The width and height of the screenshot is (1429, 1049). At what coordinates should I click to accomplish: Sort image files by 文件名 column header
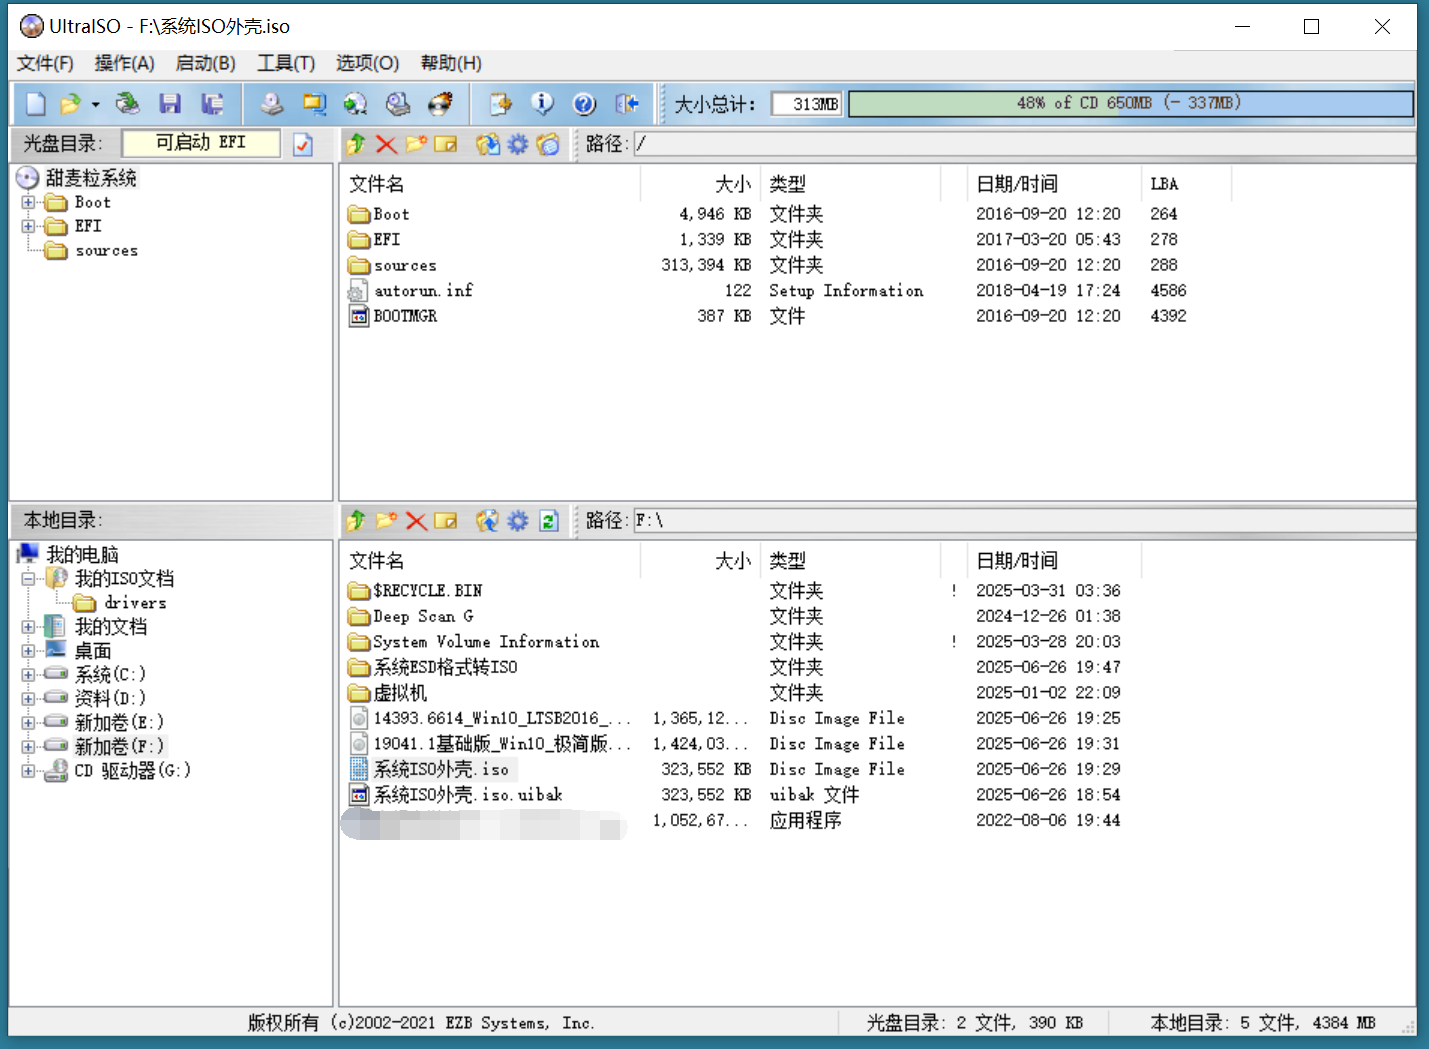pyautogui.click(x=490, y=184)
